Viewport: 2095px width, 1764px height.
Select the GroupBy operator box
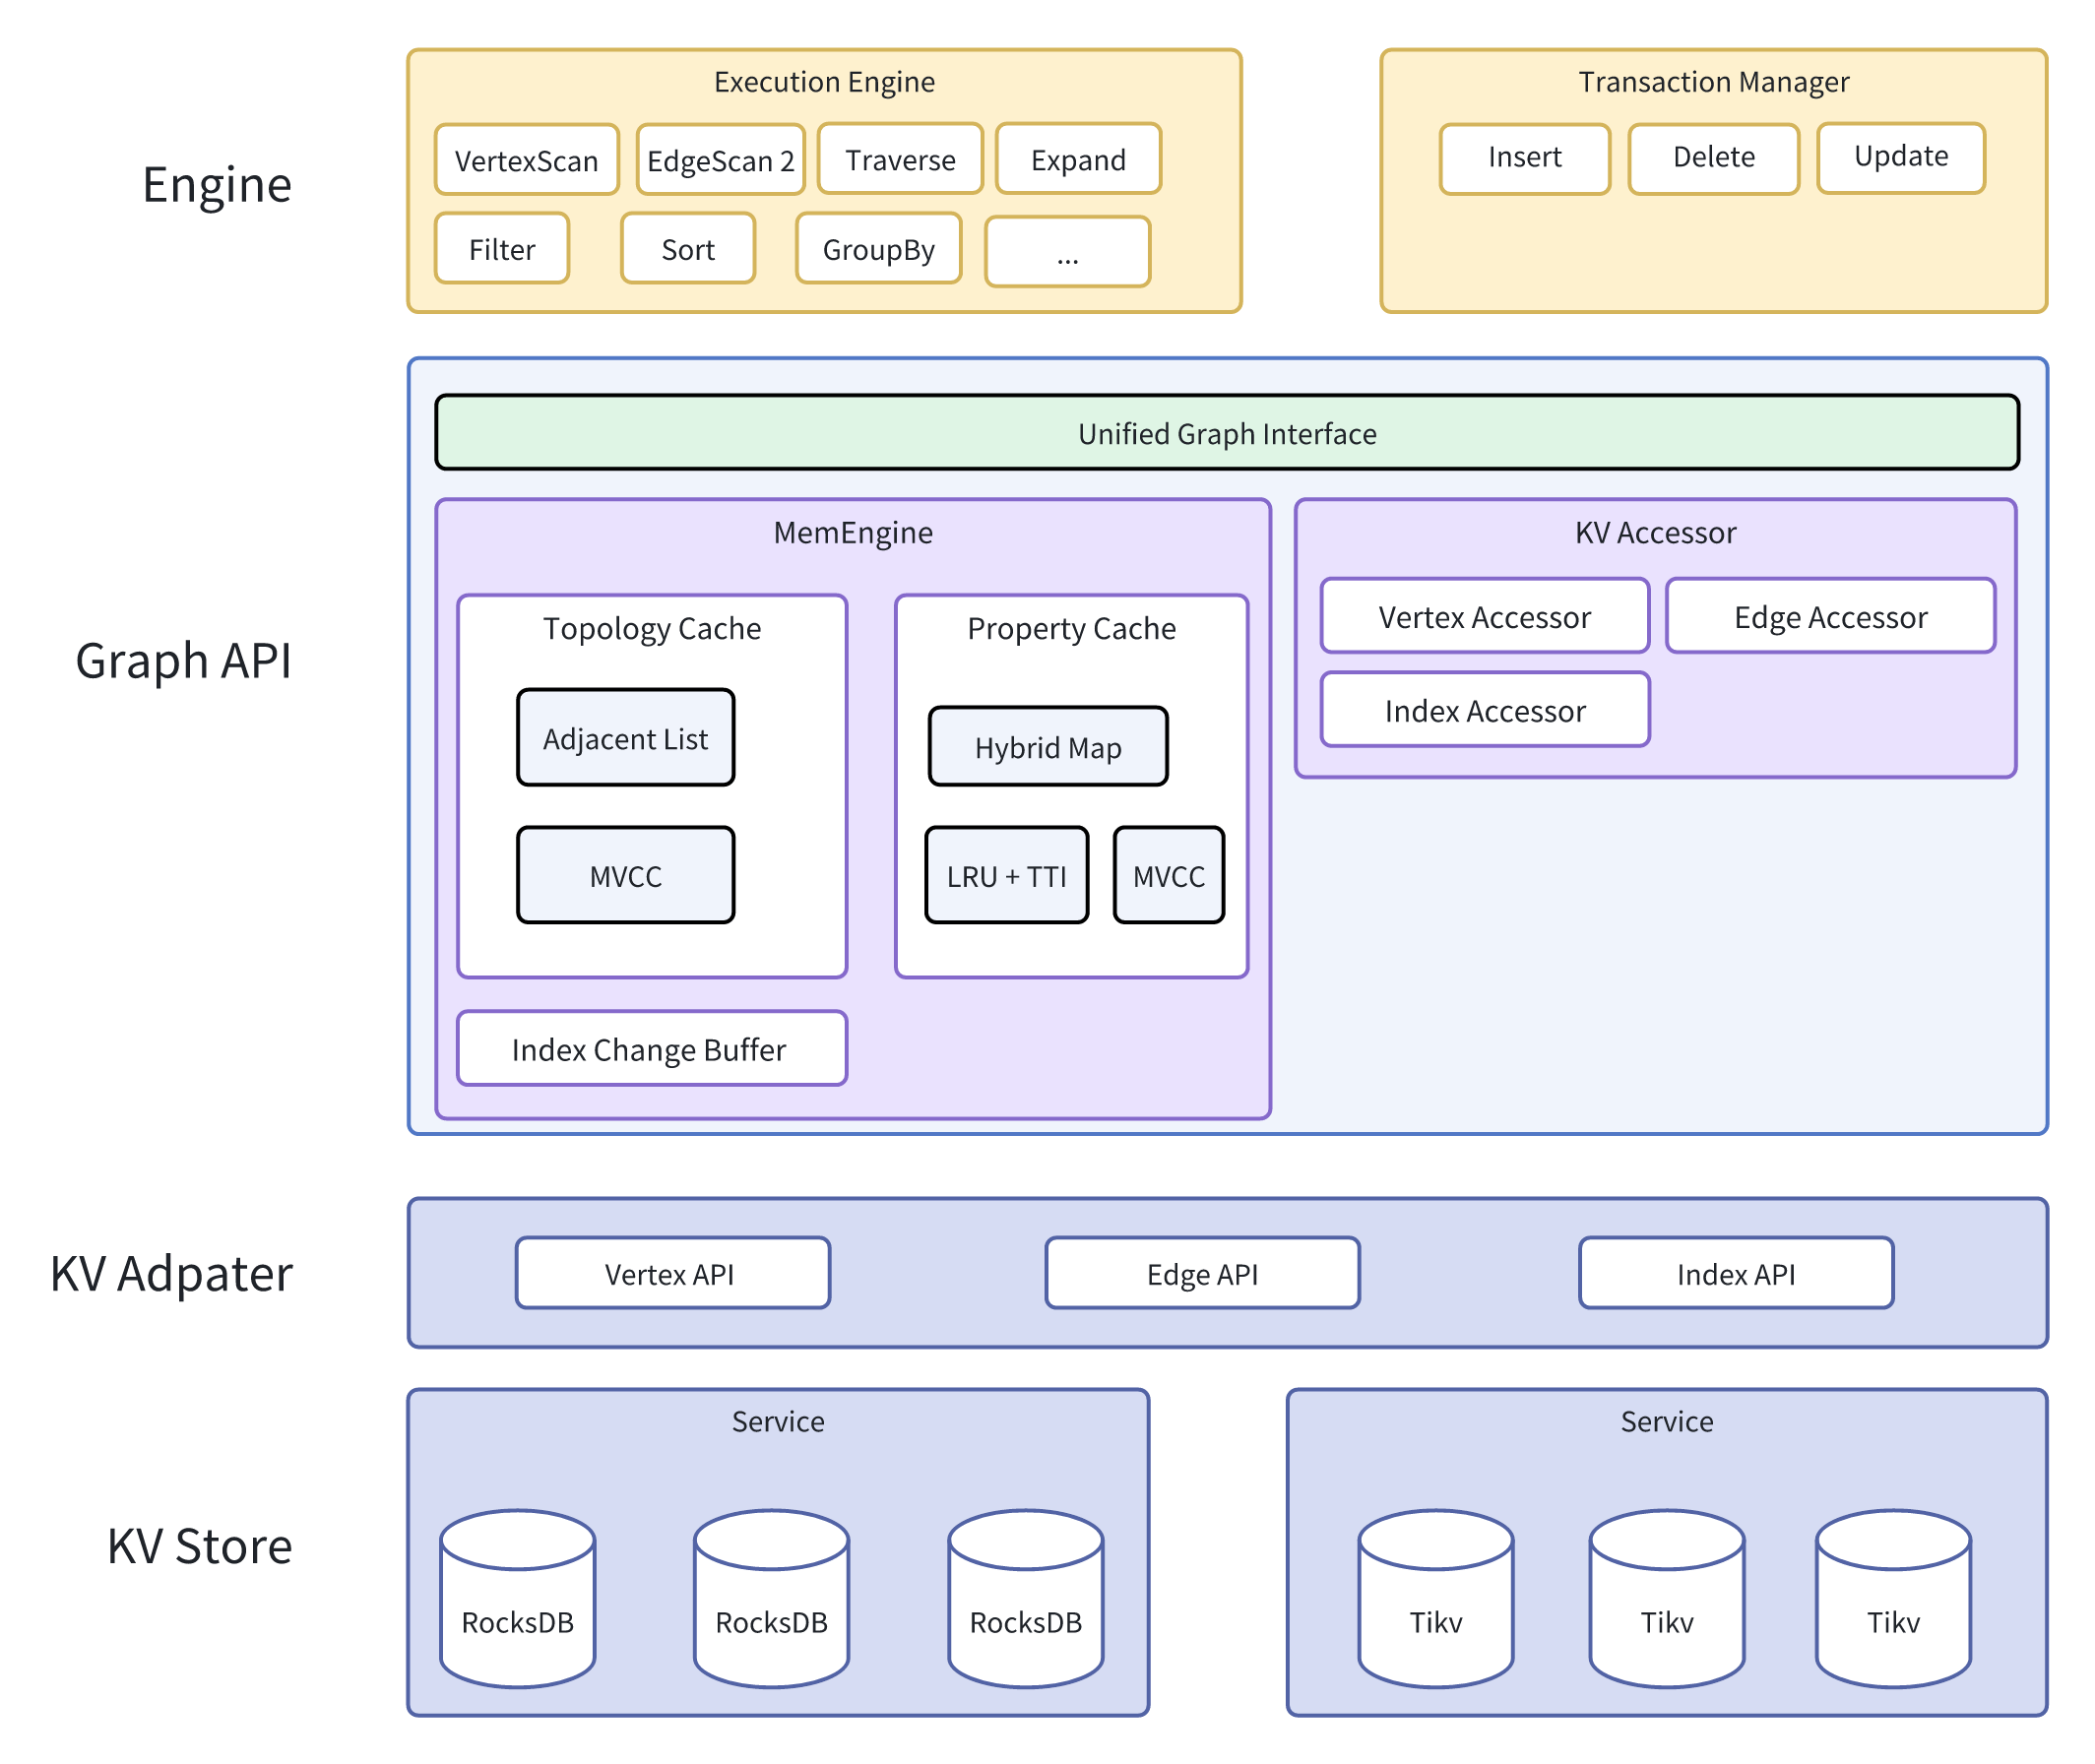pyautogui.click(x=878, y=249)
